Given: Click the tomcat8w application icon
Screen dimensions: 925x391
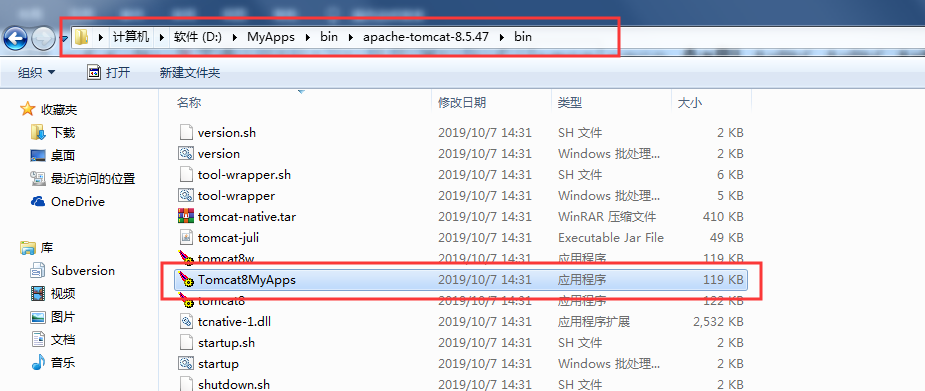Looking at the screenshot, I should (186, 258).
